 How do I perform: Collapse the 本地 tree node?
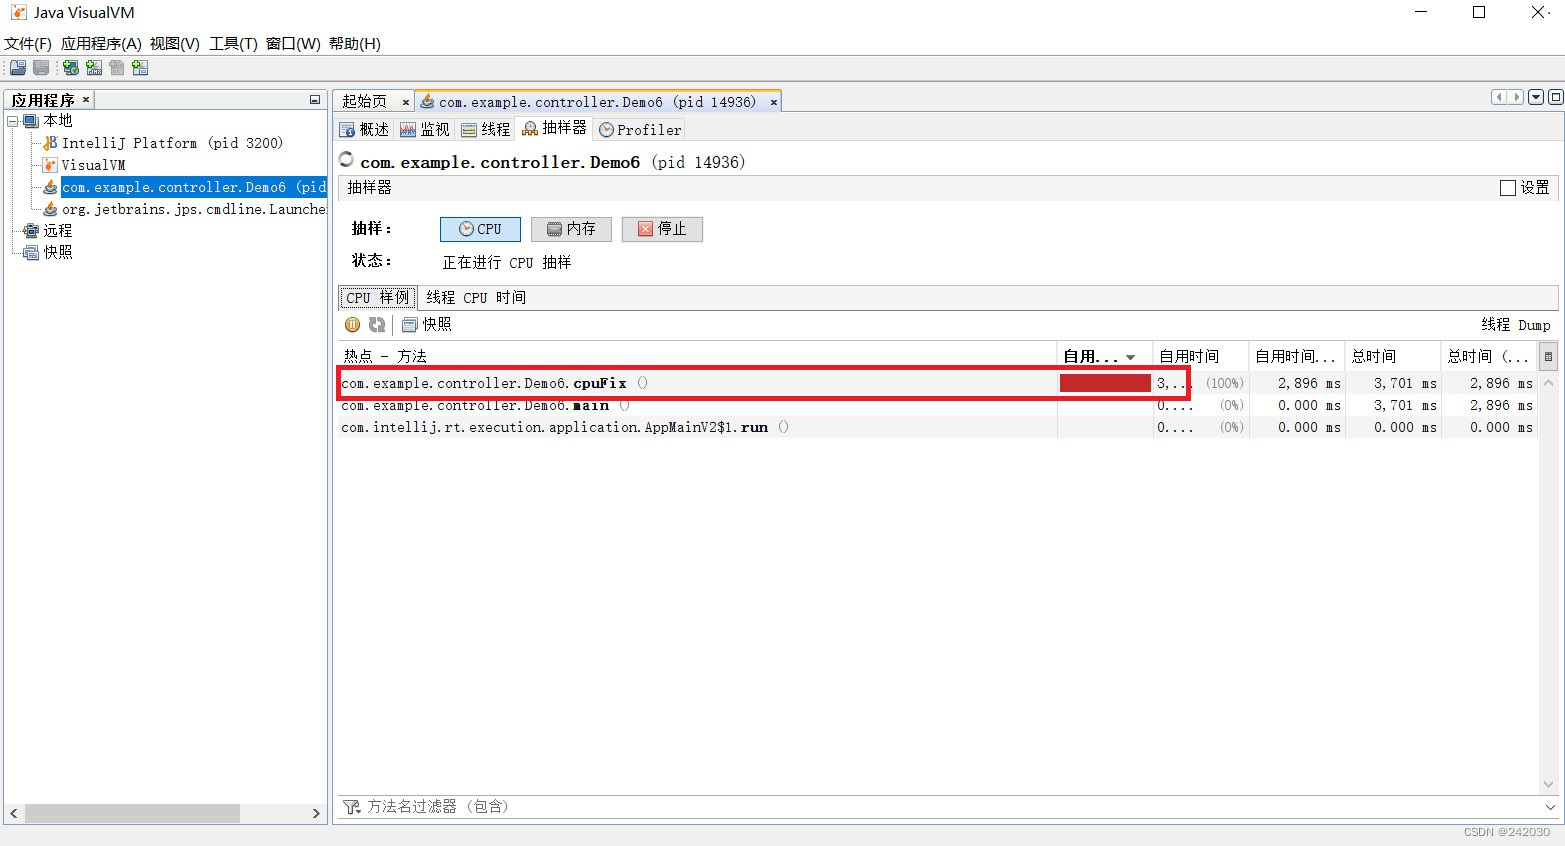pos(13,121)
